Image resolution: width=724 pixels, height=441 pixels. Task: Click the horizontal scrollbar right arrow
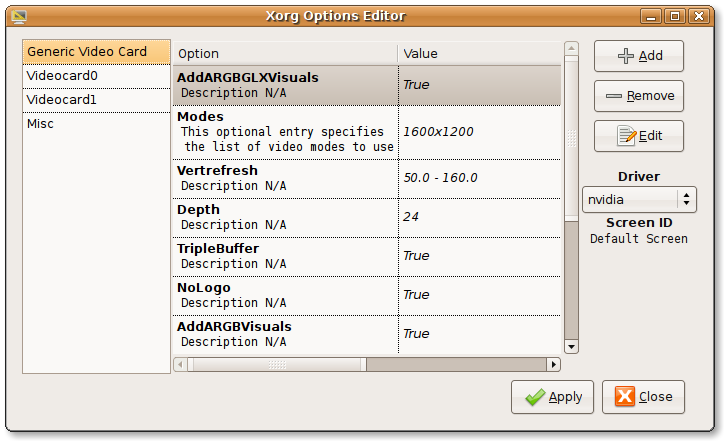(x=554, y=364)
